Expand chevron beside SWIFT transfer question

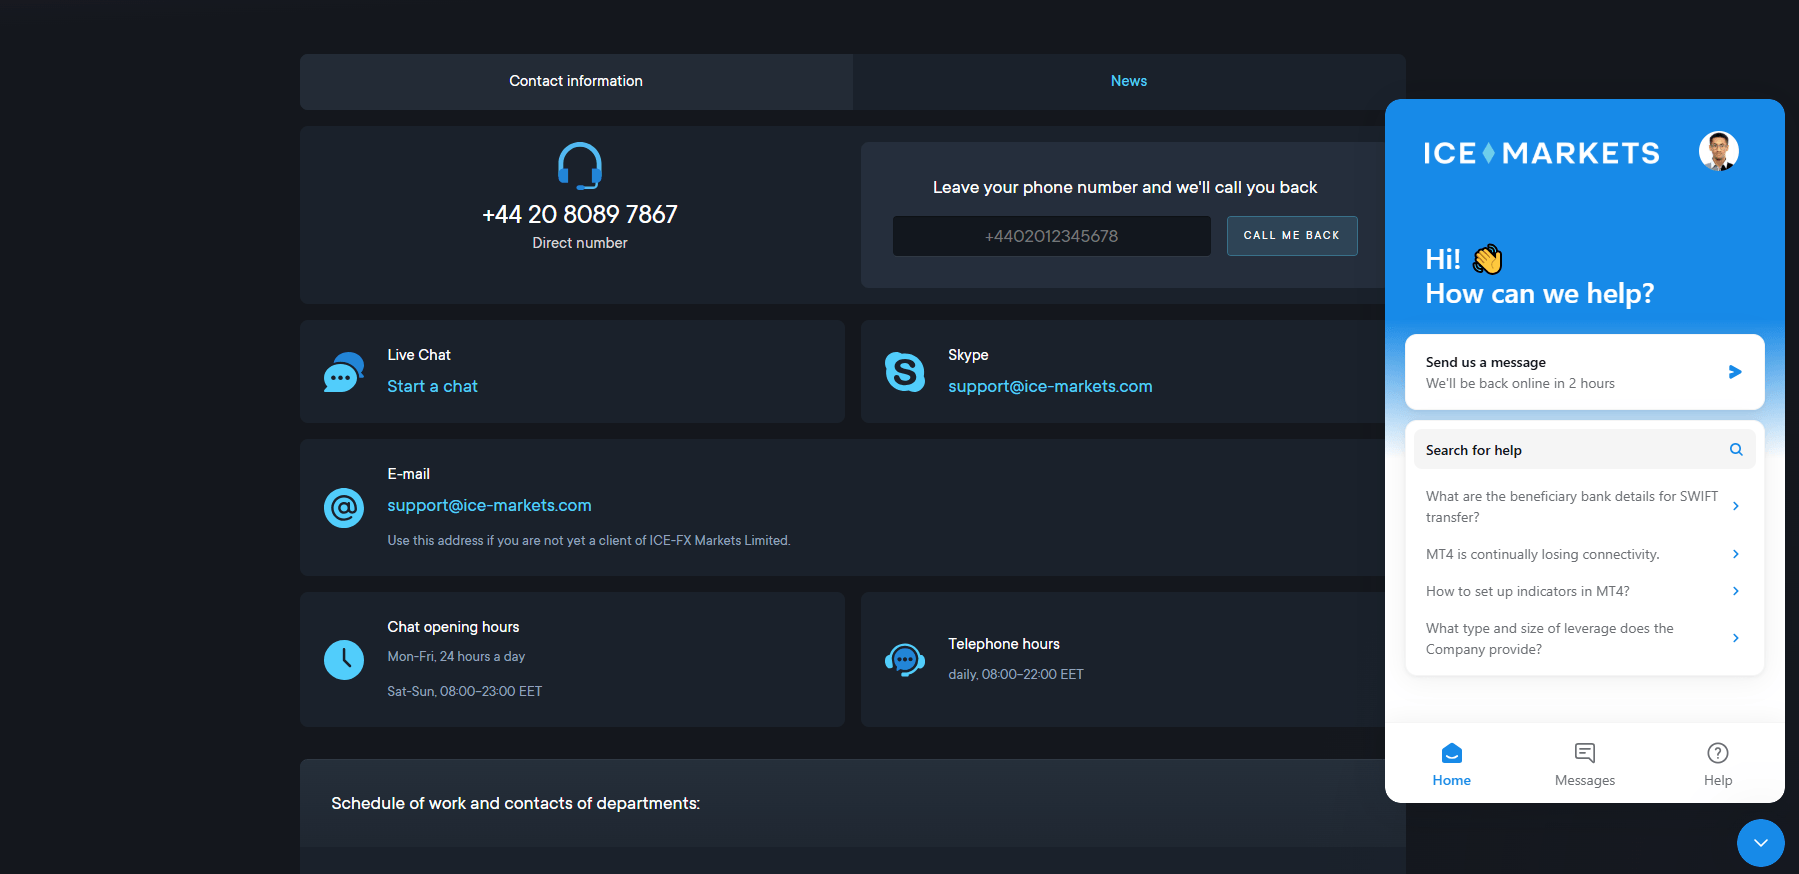click(1736, 506)
